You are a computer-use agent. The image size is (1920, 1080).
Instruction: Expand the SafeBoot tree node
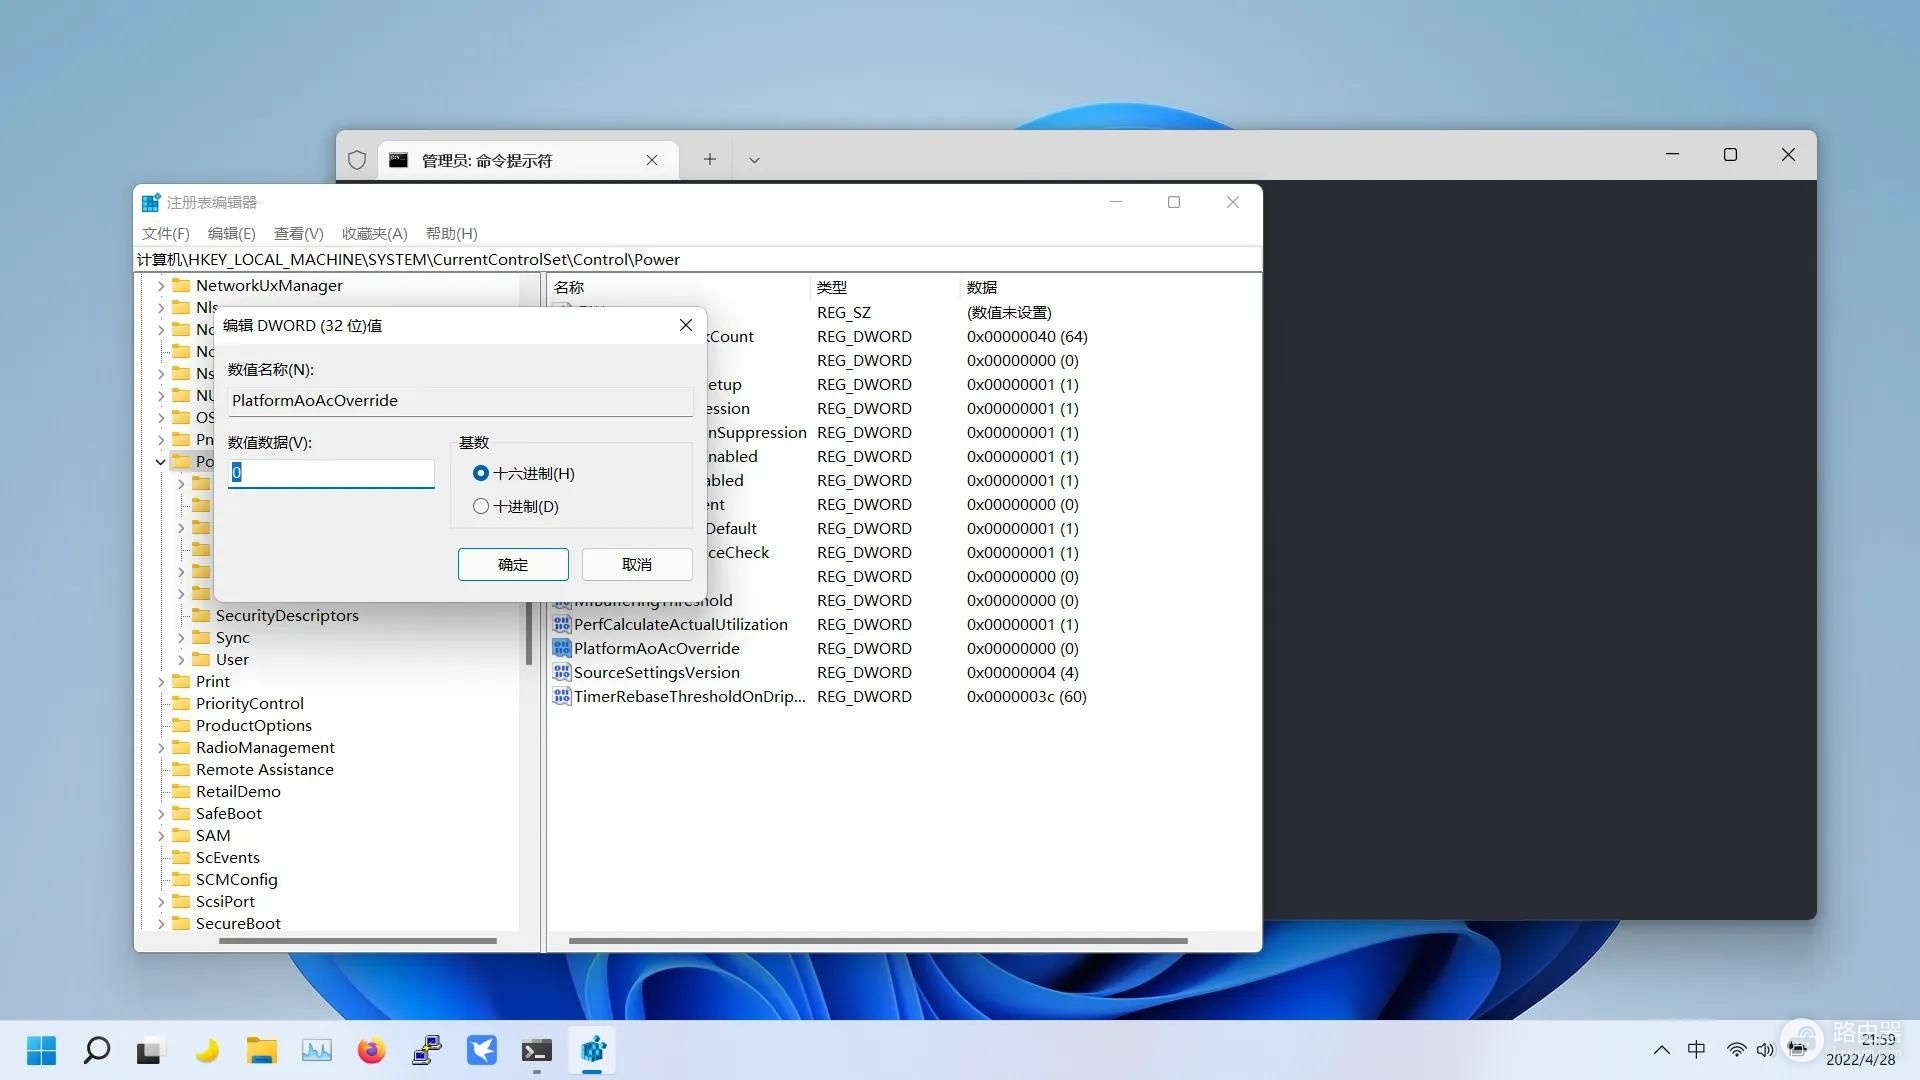coord(161,814)
